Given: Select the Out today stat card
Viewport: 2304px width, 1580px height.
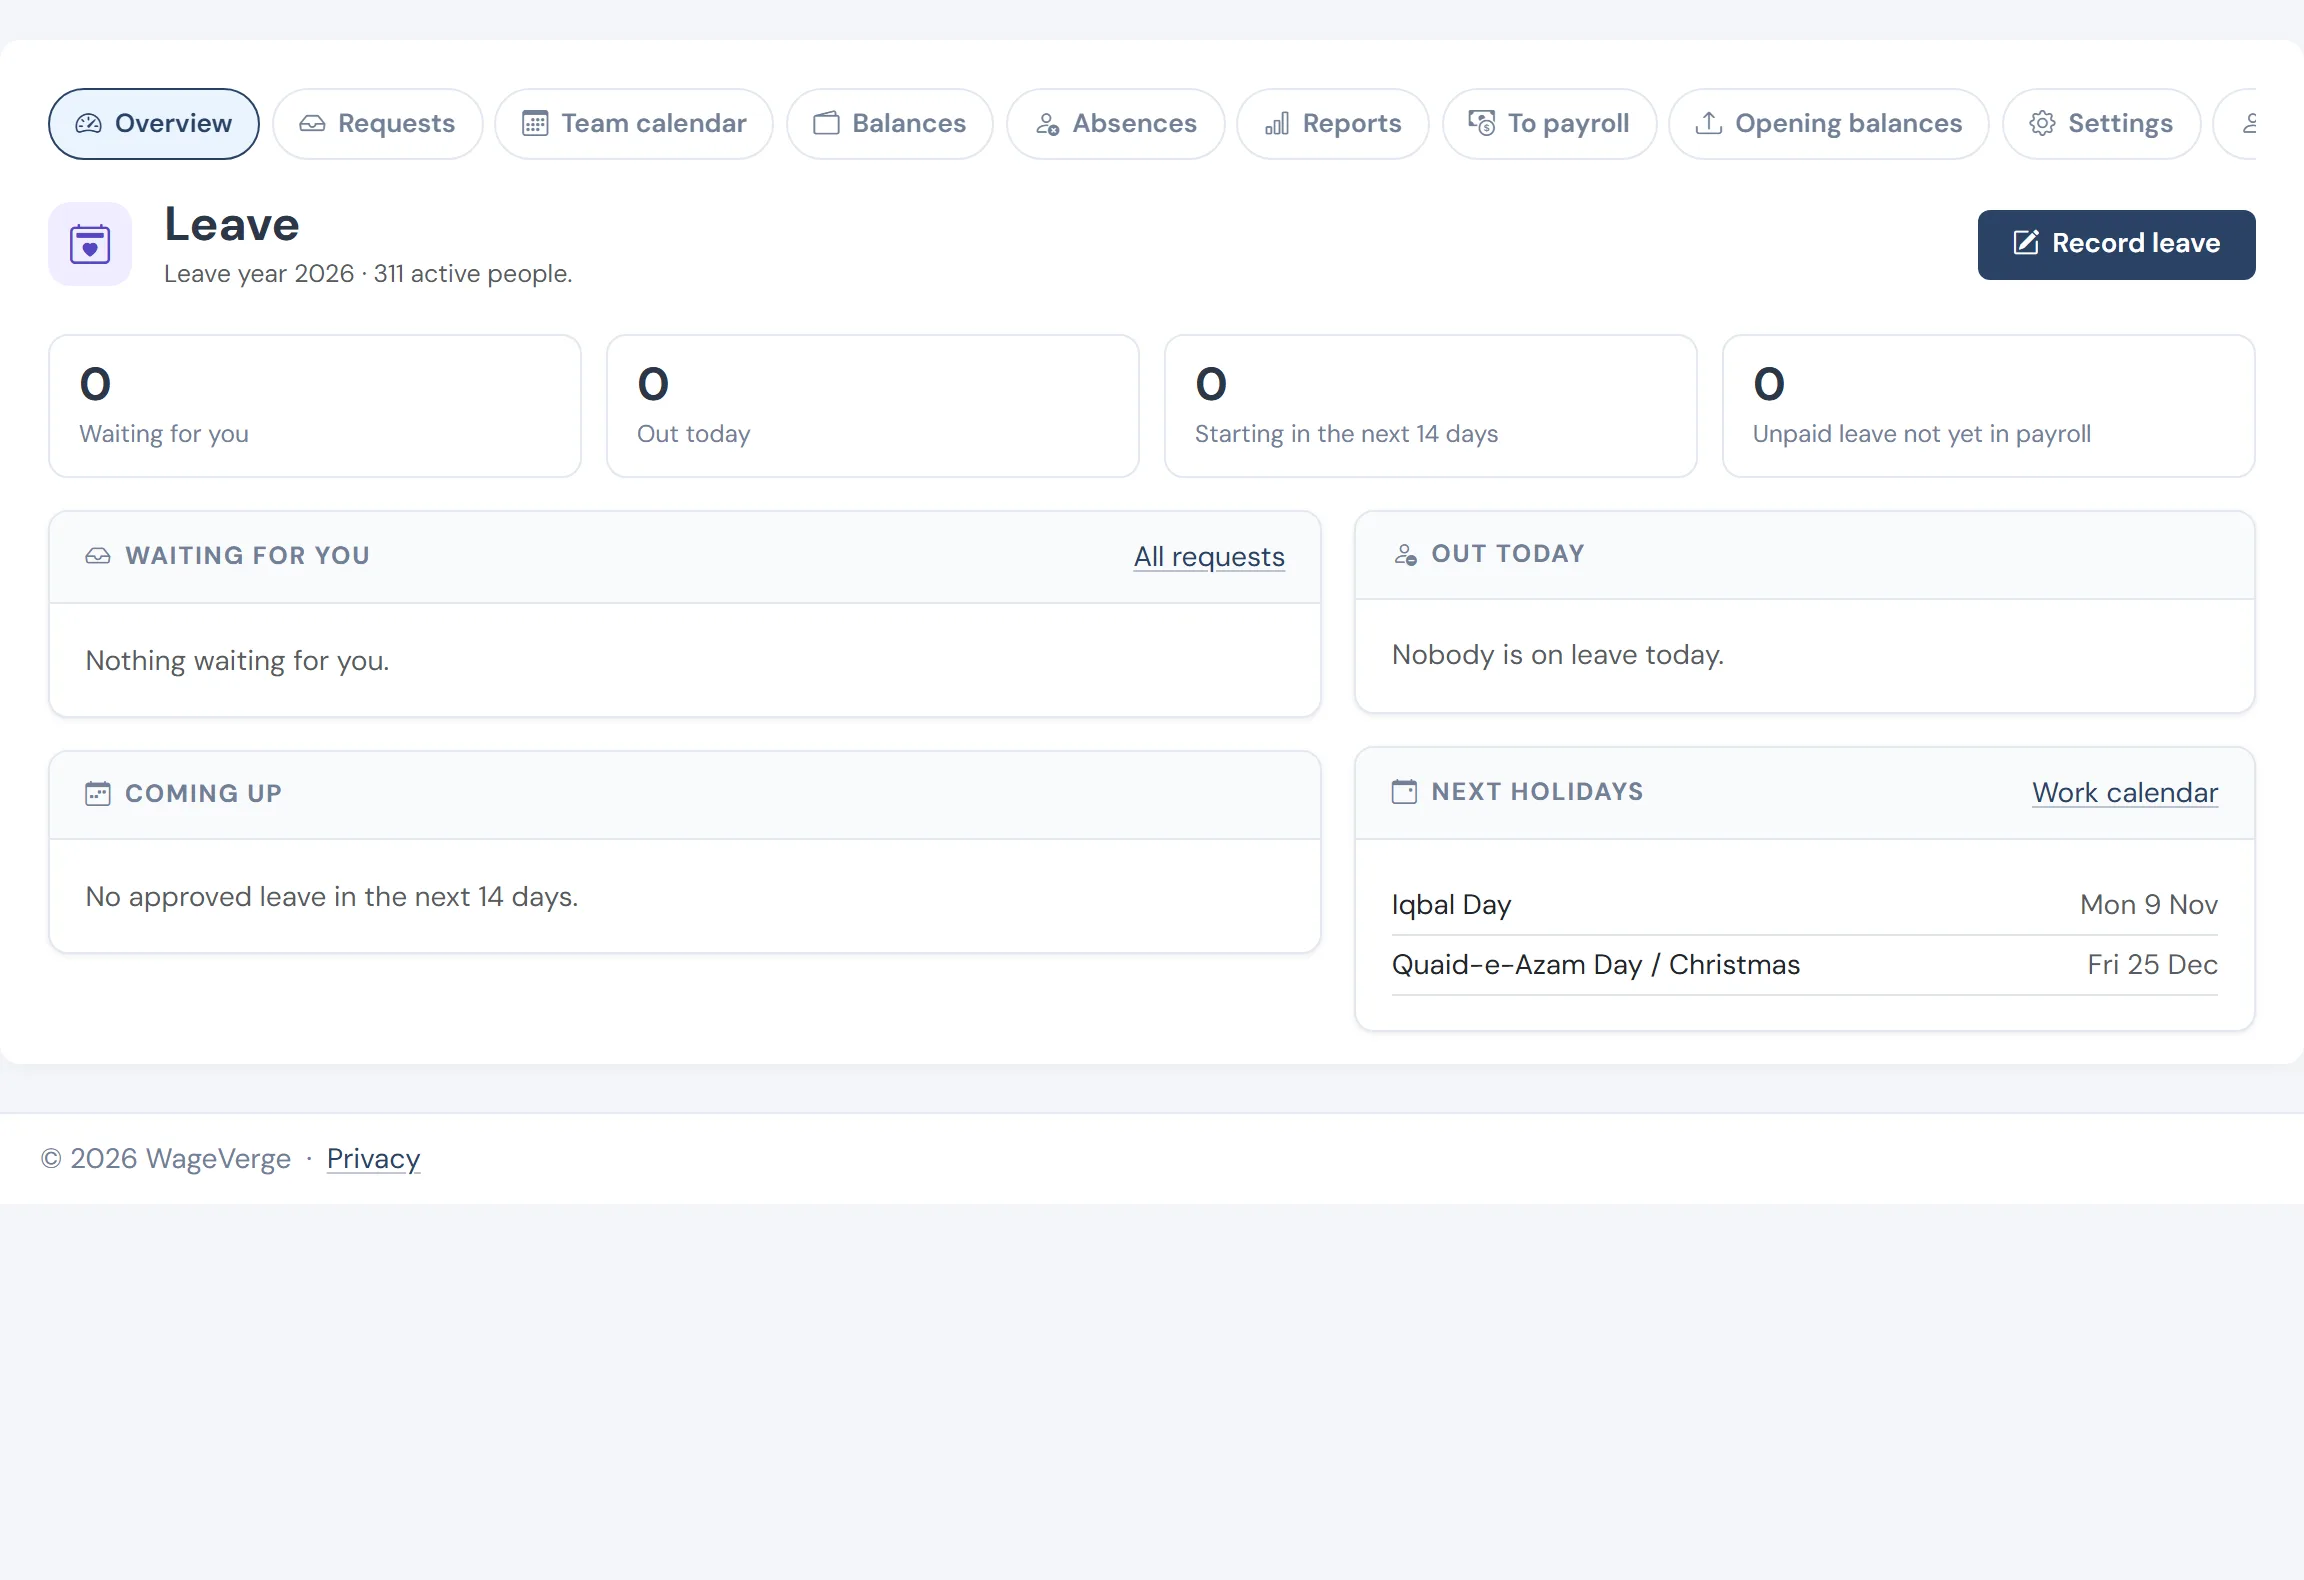Looking at the screenshot, I should [873, 406].
